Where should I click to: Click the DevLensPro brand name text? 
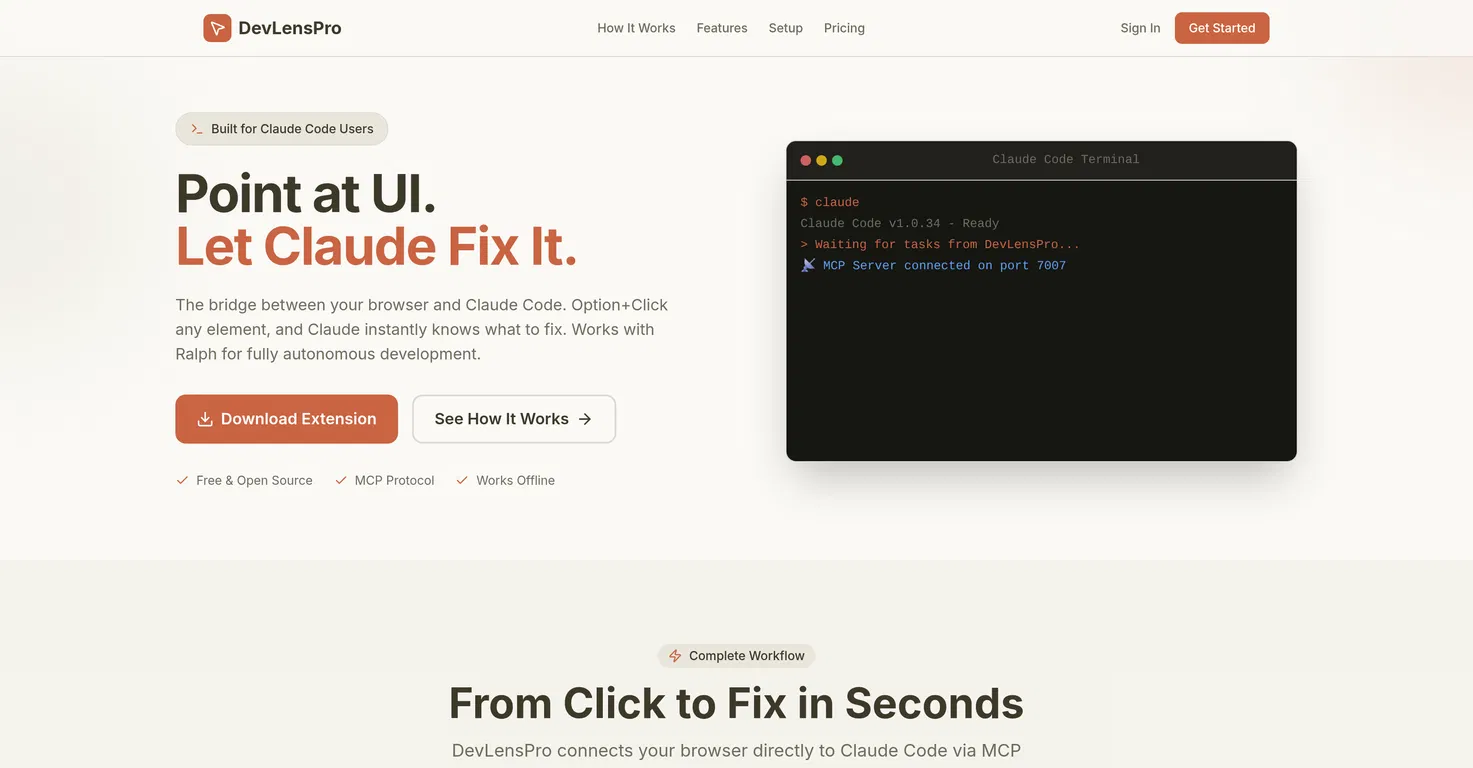[x=290, y=28]
